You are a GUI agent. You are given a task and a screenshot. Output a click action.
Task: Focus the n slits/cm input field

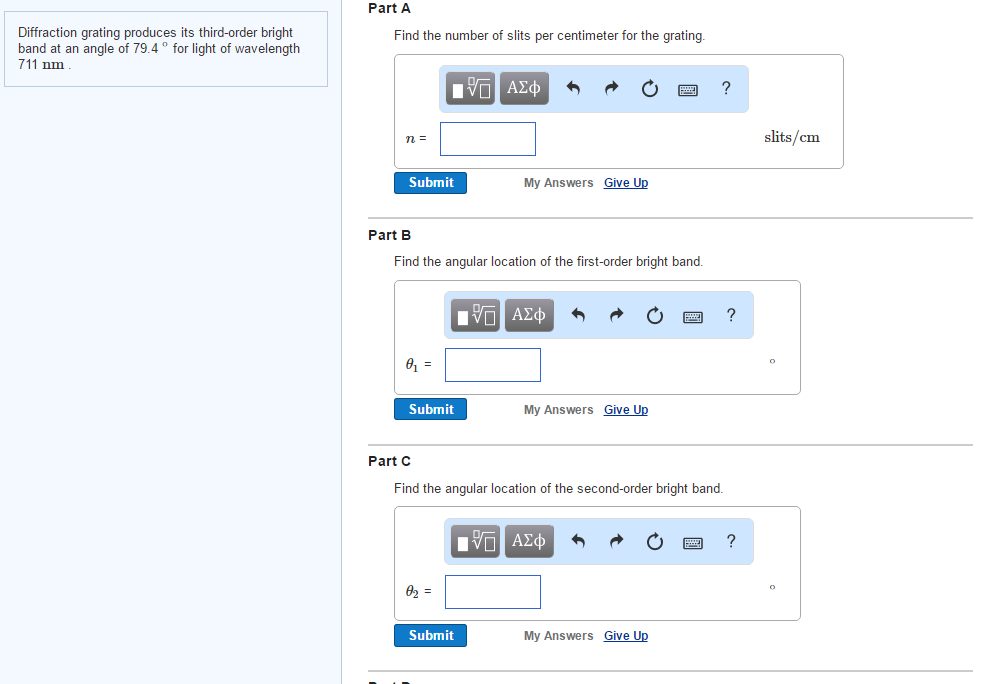click(488, 139)
